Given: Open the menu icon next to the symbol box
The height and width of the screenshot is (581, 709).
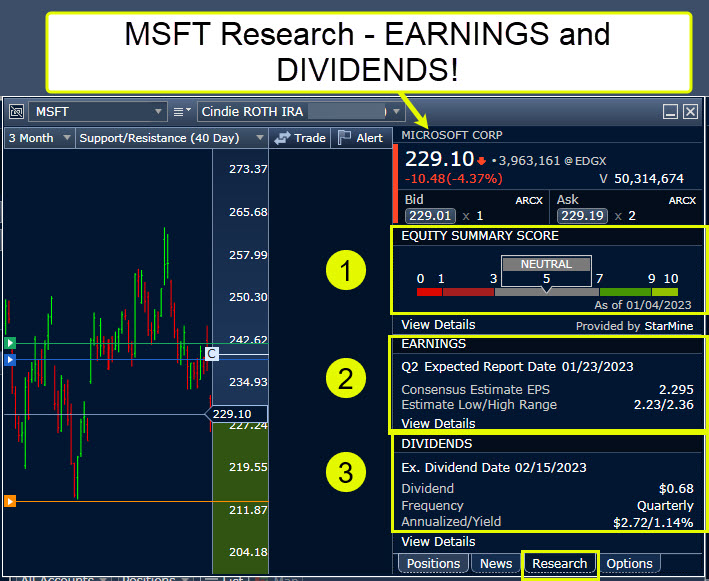Looking at the screenshot, I should [181, 112].
